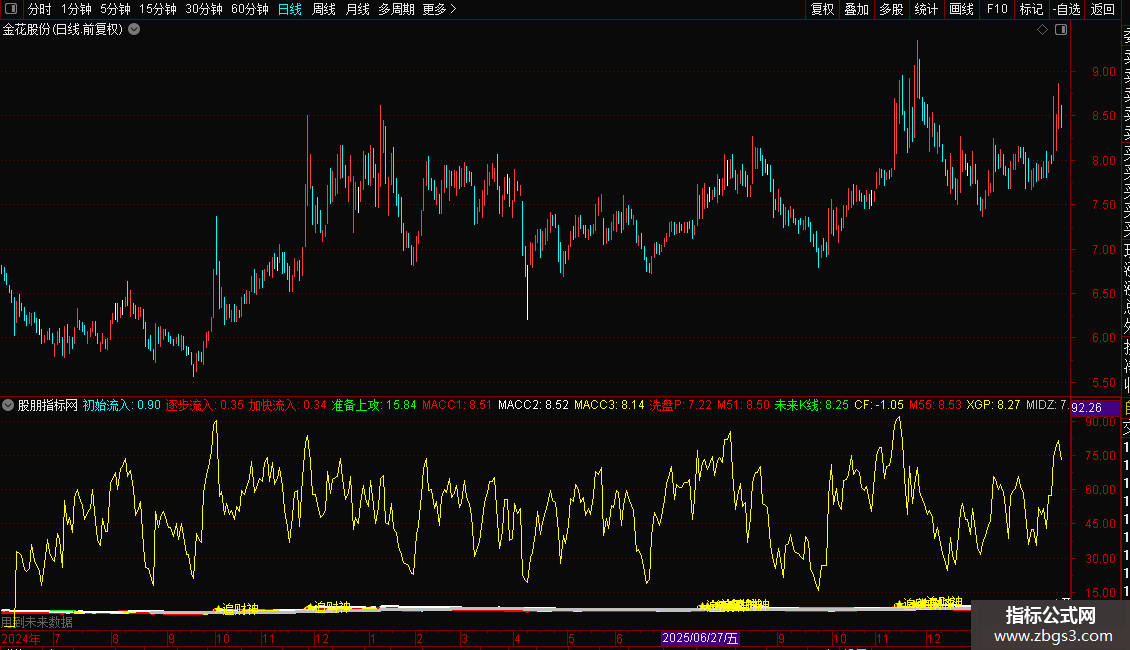Screen dimensions: 1130x650
Task: Click the XGP: 8.27 value
Action: 993,405
